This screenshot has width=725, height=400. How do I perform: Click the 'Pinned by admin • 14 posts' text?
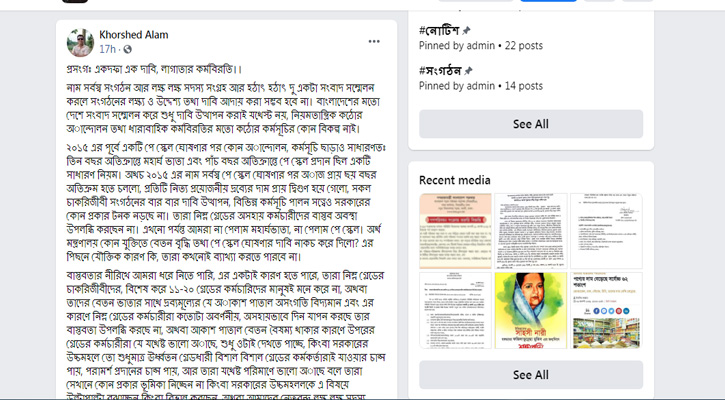(481, 86)
